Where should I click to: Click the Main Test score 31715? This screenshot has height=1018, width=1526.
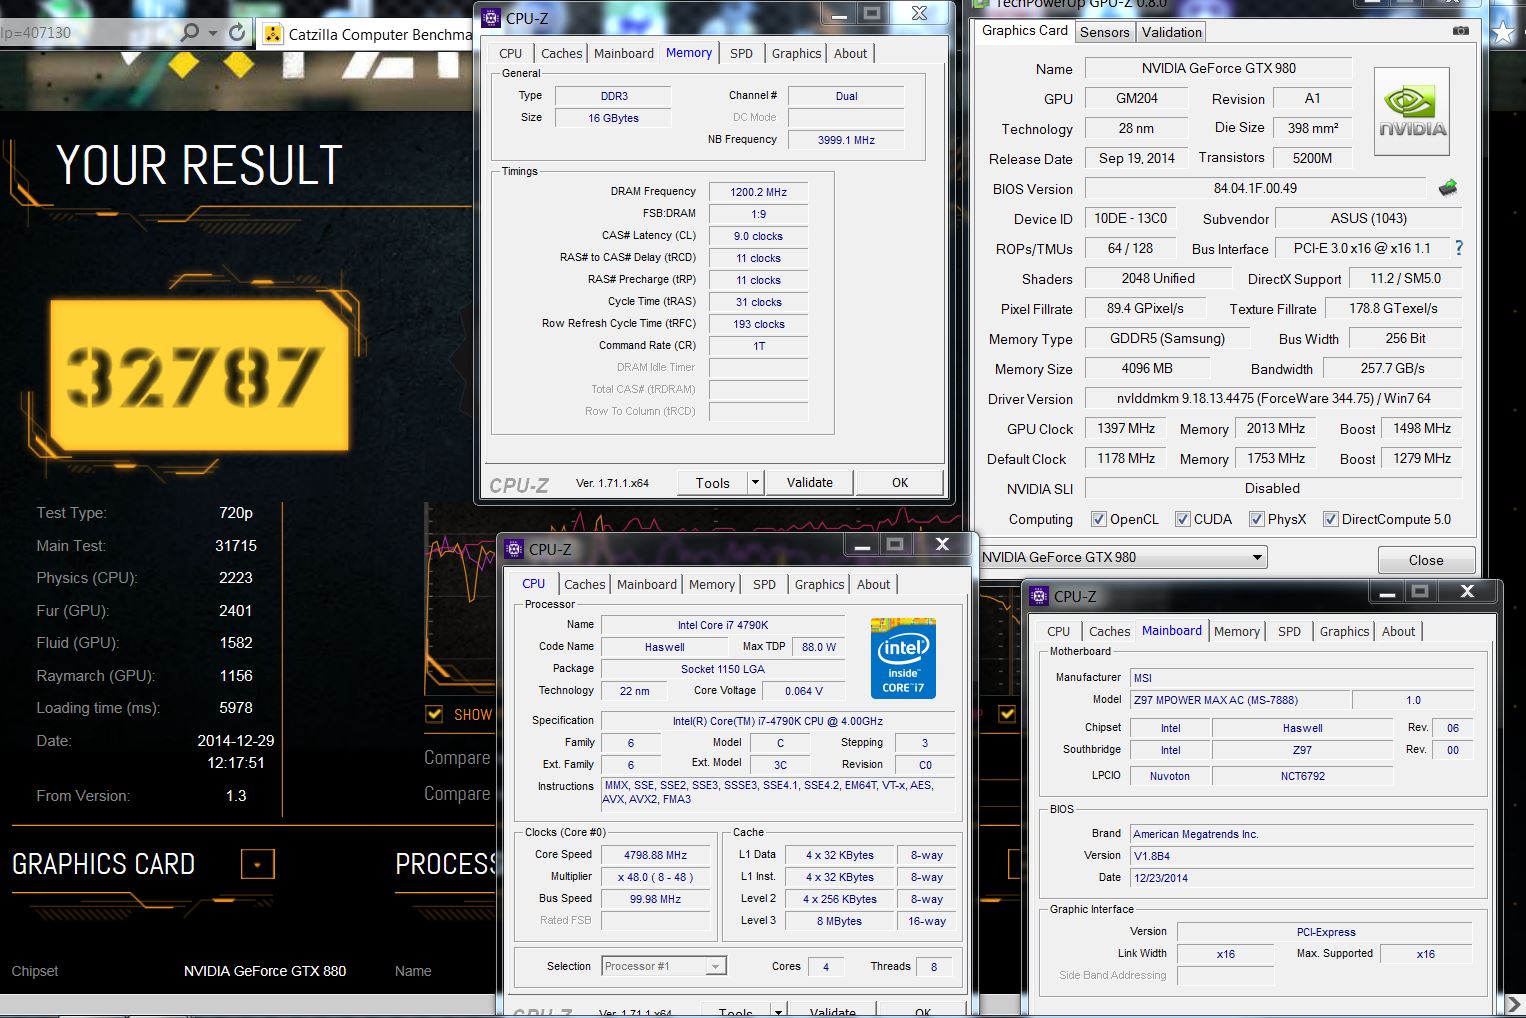tap(236, 545)
